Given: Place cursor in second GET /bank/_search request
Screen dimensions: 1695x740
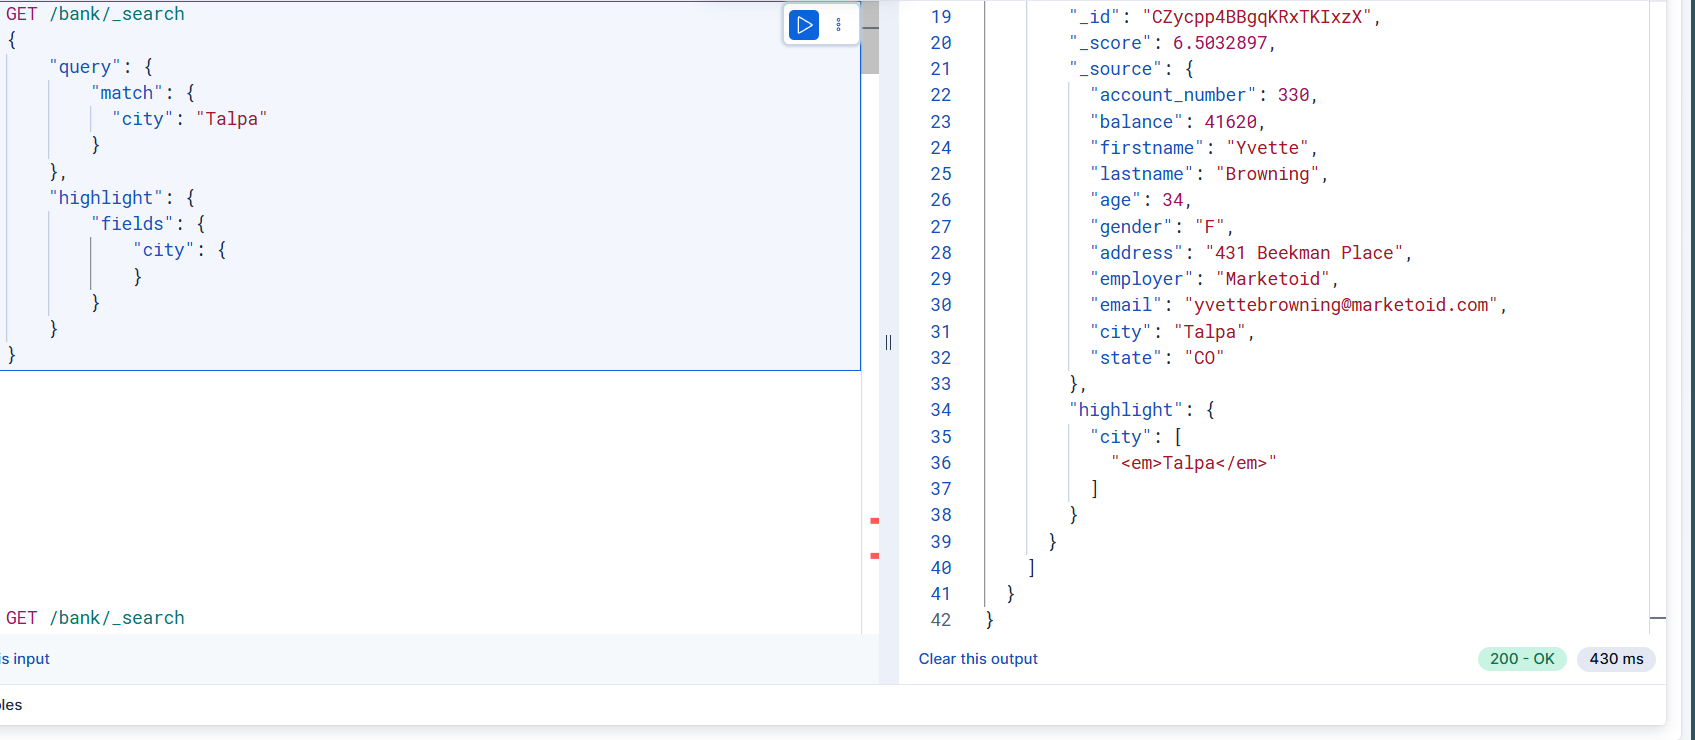Looking at the screenshot, I should tap(96, 618).
